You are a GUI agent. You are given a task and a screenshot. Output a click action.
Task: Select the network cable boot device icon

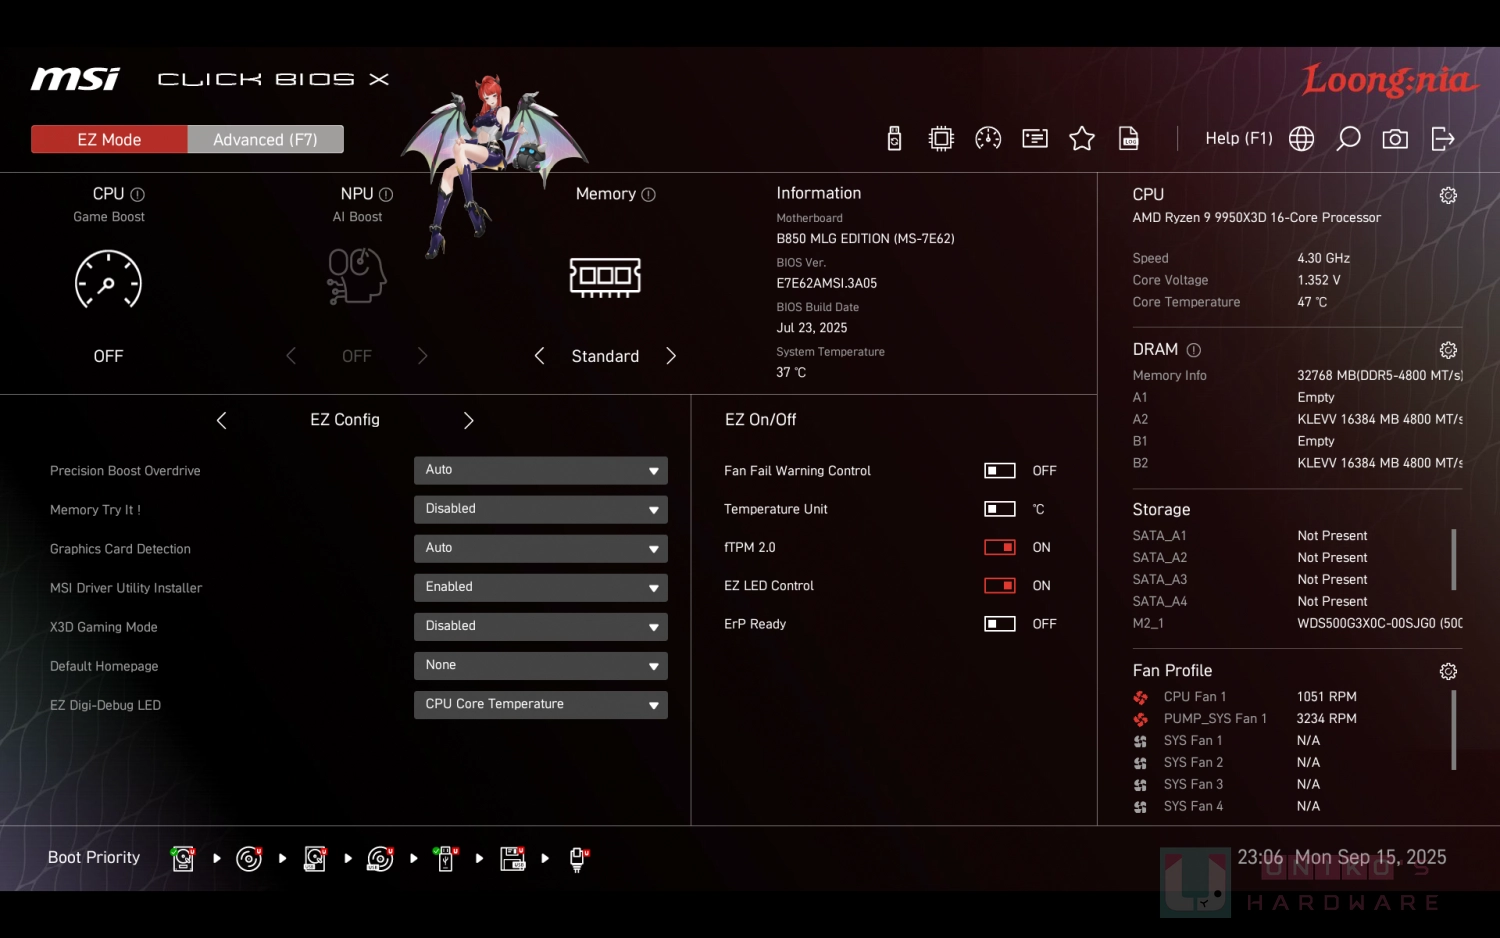pyautogui.click(x=578, y=859)
